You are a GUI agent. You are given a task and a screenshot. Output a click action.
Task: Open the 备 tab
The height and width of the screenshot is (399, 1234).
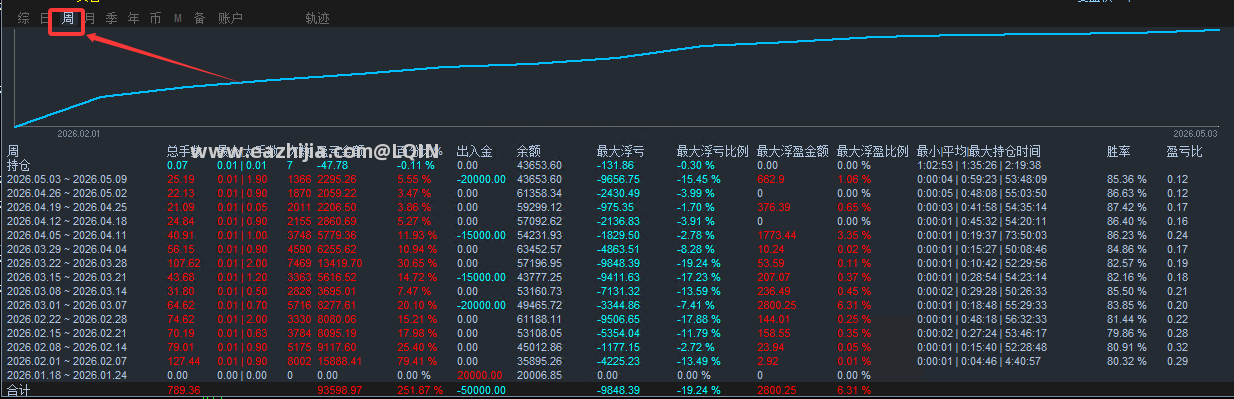tap(200, 18)
